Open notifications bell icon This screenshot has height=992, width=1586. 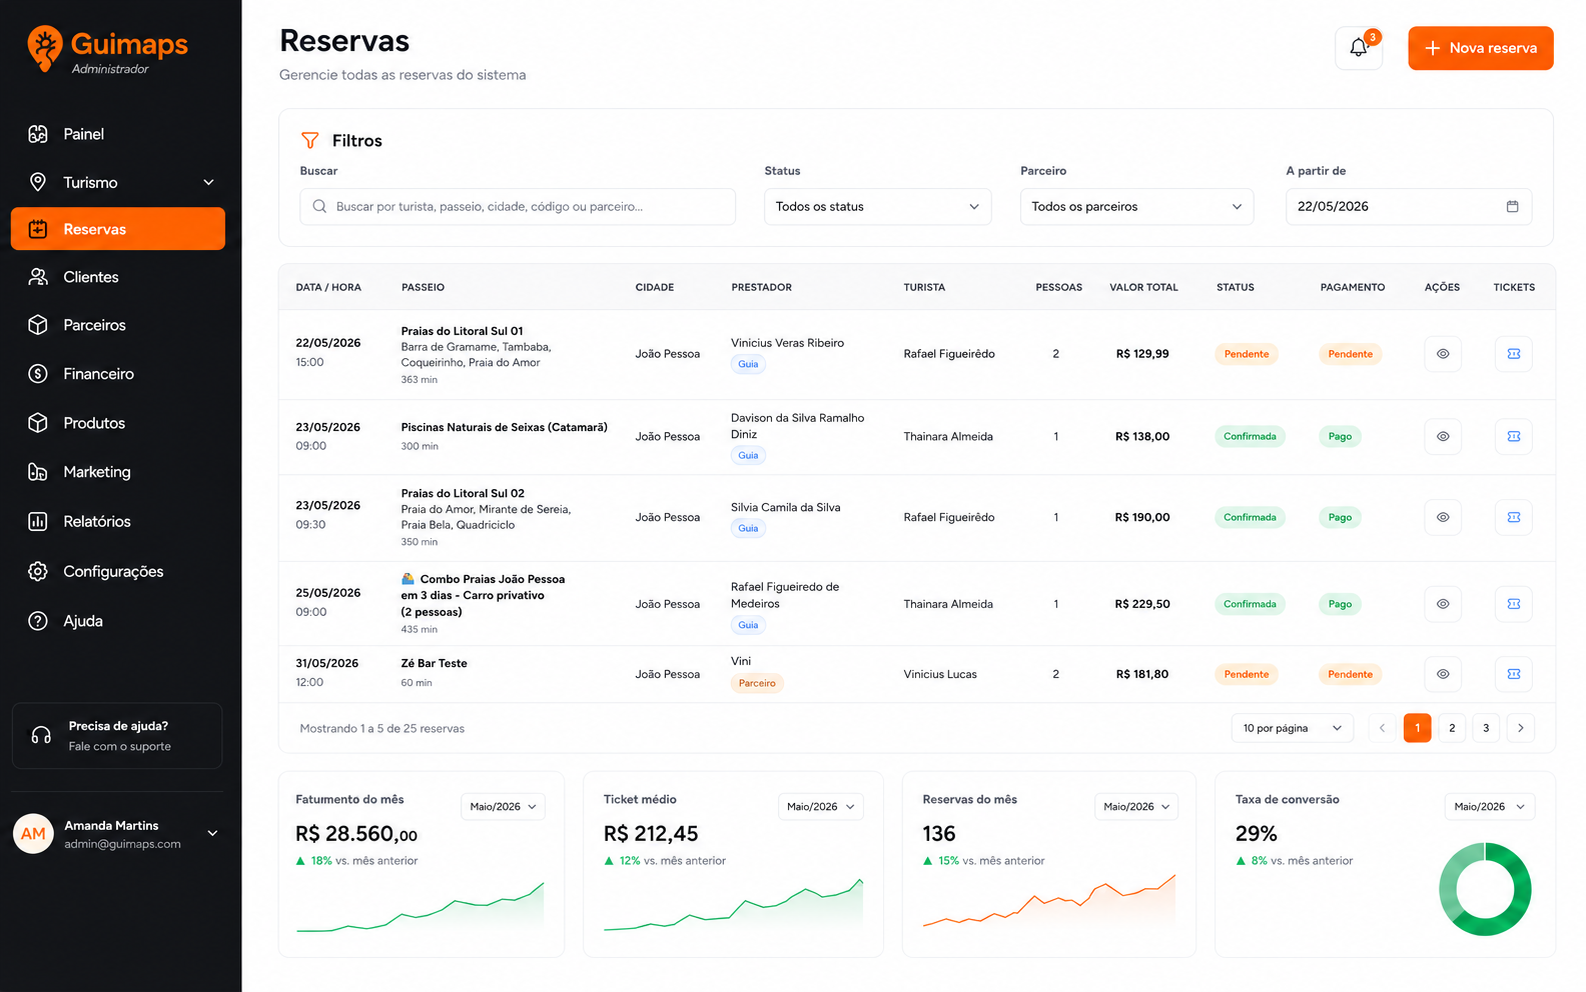[x=1358, y=48]
